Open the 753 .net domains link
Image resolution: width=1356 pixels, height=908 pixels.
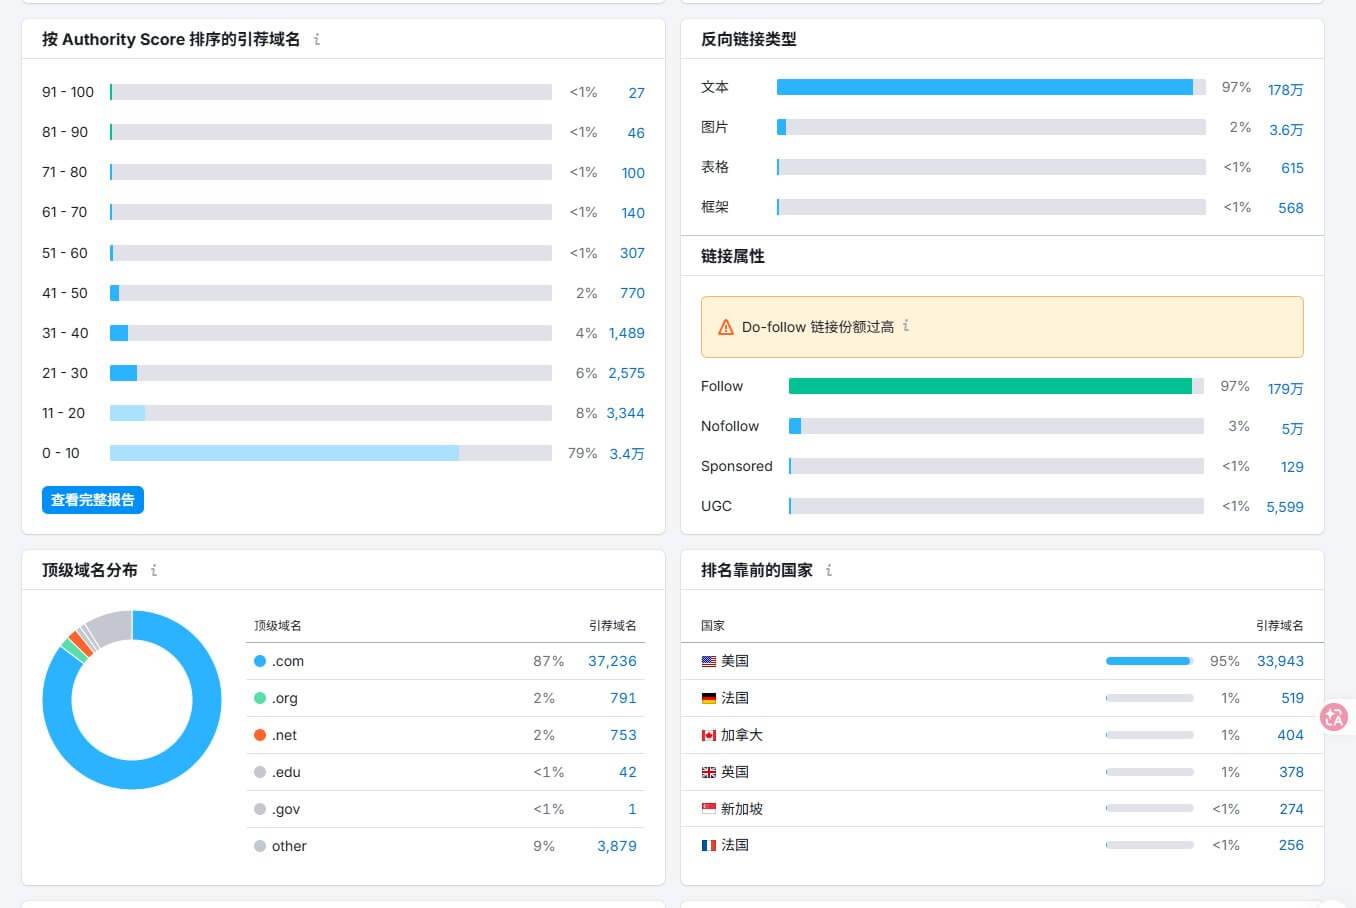[x=623, y=735]
